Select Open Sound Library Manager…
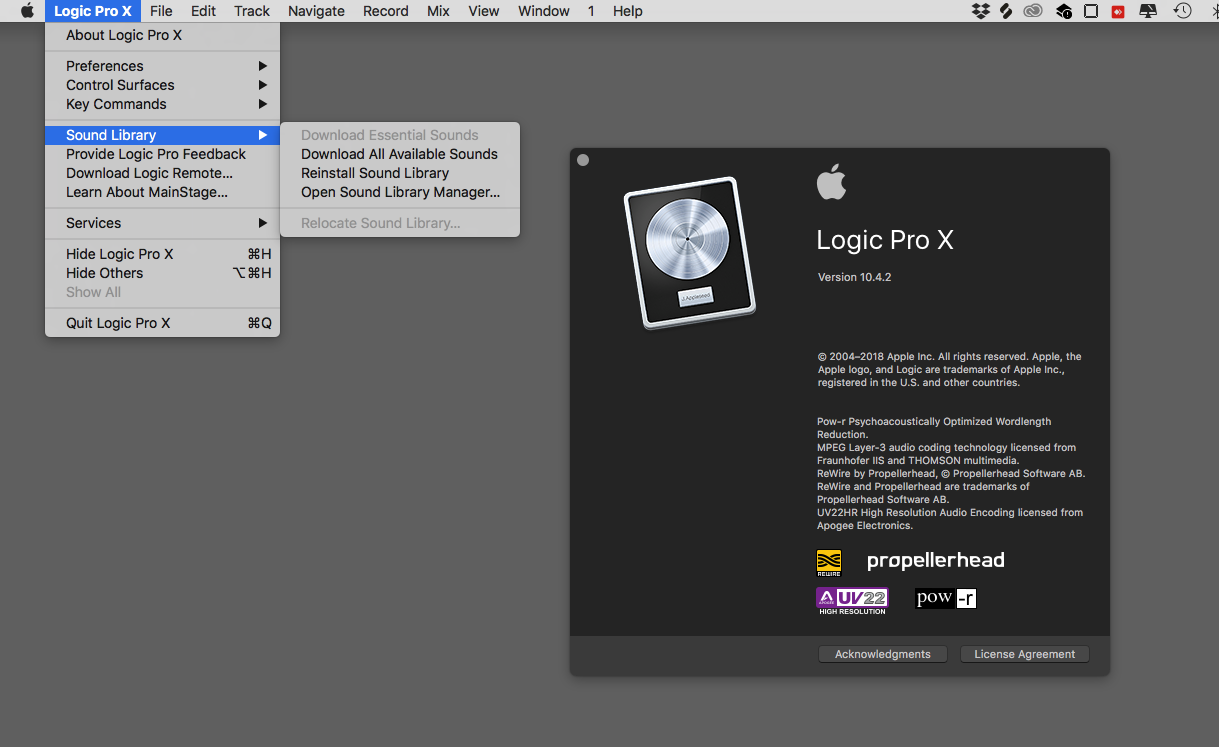 pyautogui.click(x=400, y=192)
